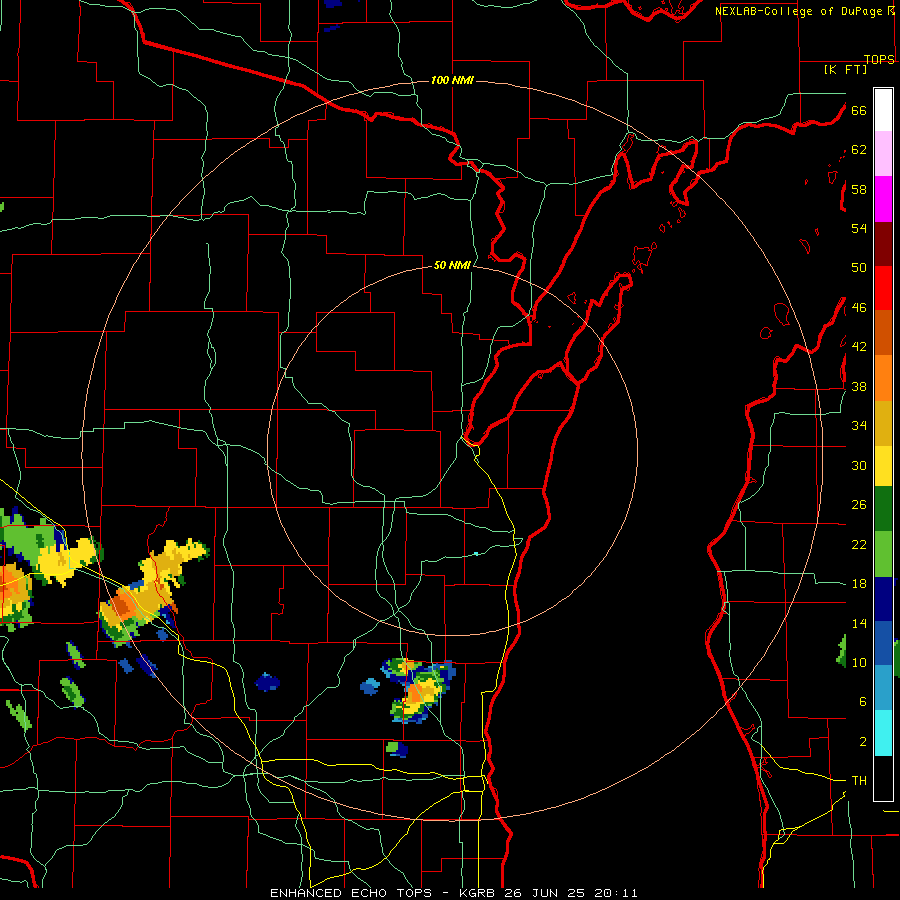900x900 pixels.
Task: Select the light green swatch between 22 and 18
Action: [883, 554]
